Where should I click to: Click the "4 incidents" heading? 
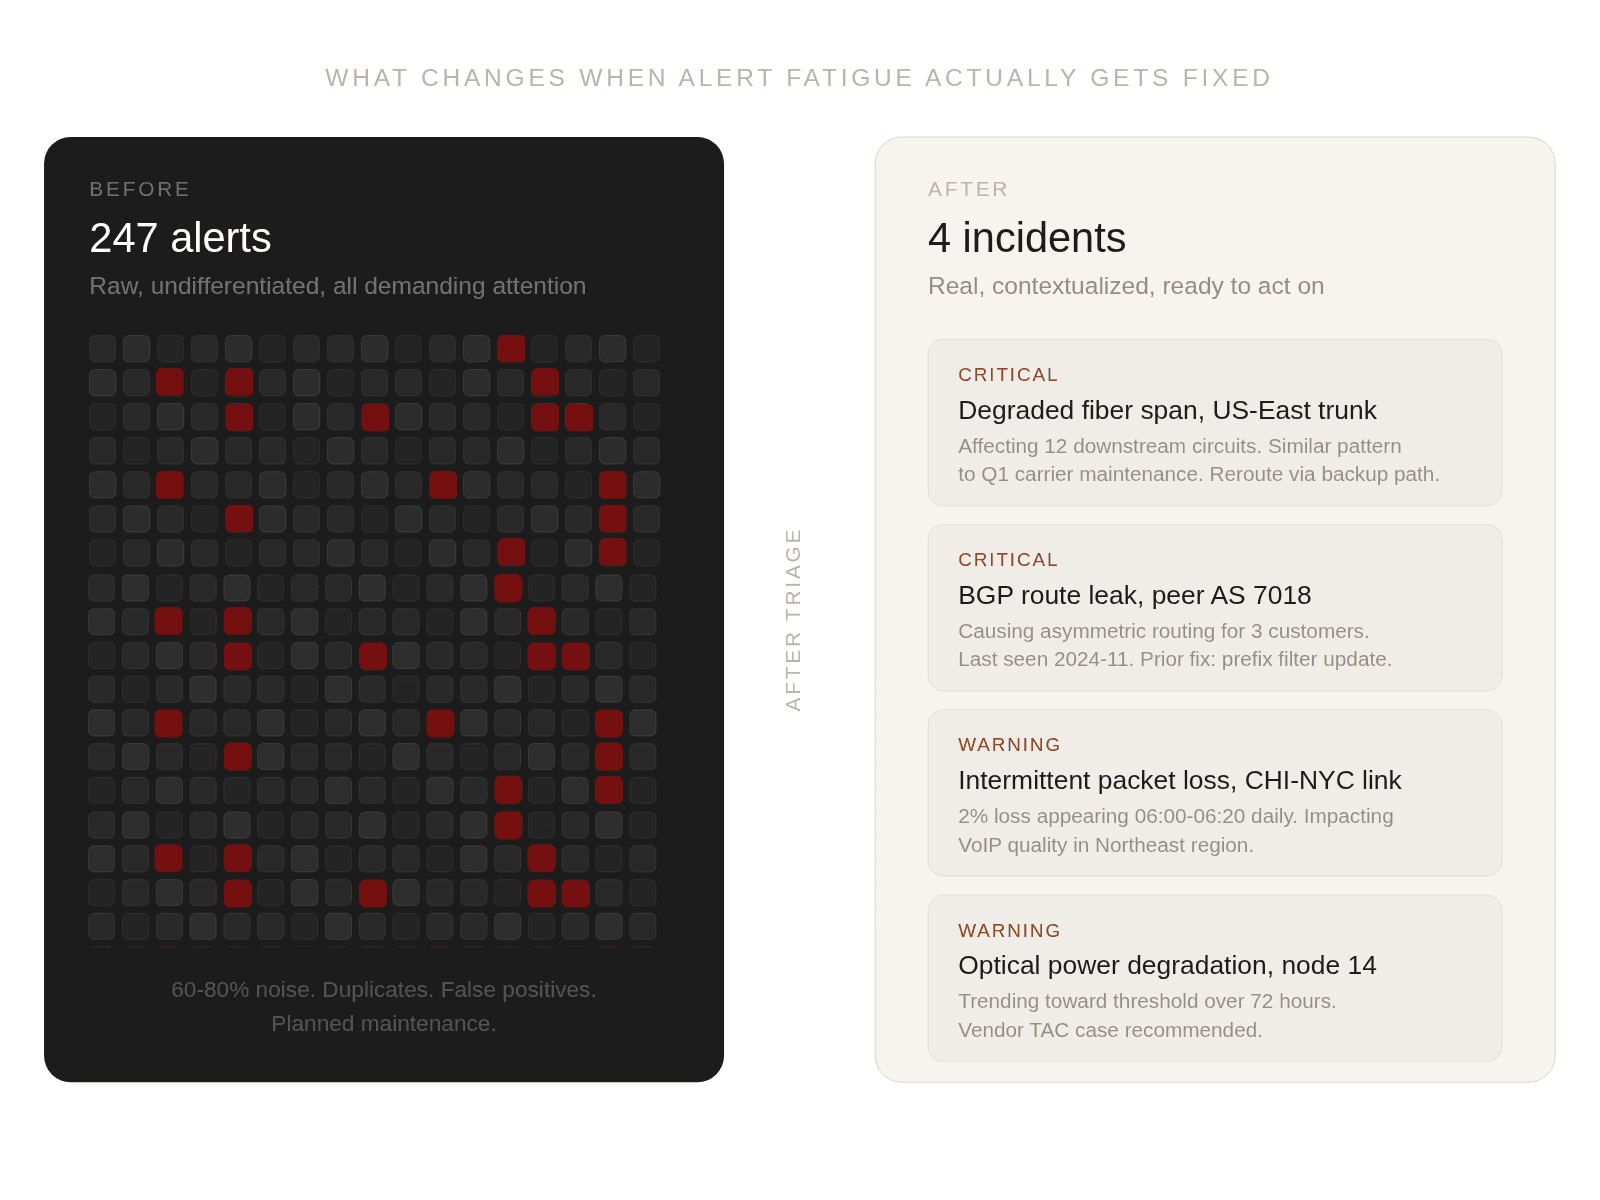1027,238
